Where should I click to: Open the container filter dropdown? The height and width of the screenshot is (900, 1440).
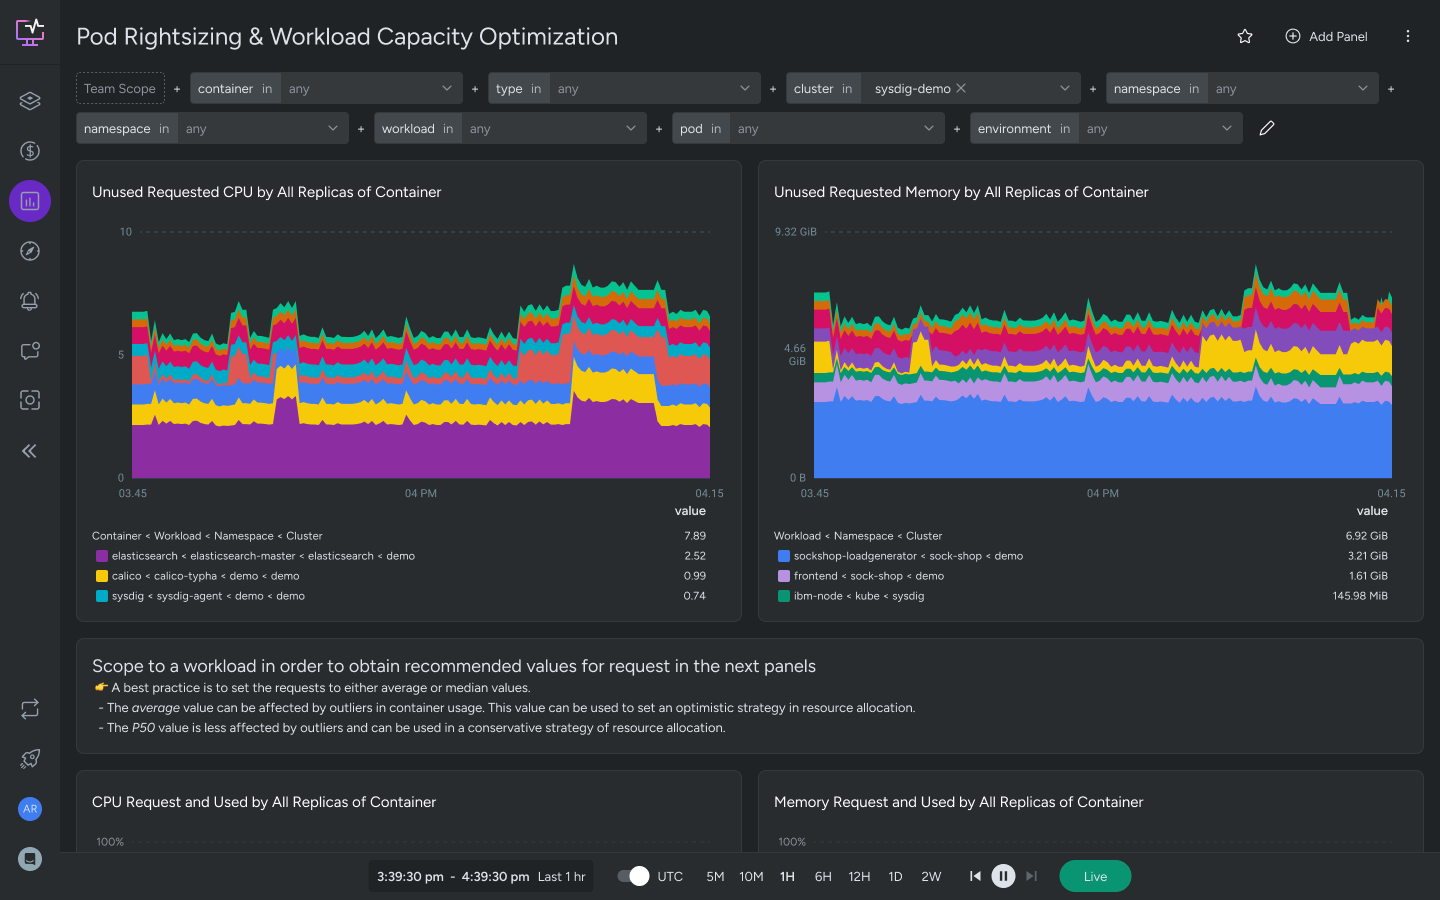click(447, 88)
